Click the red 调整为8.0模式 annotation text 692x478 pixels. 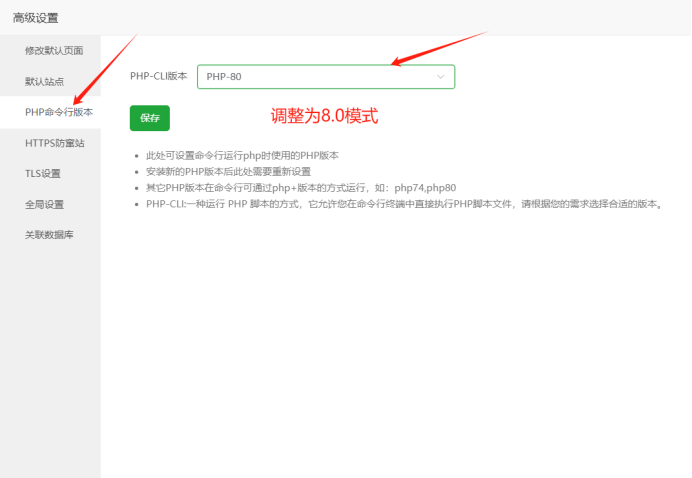(324, 116)
